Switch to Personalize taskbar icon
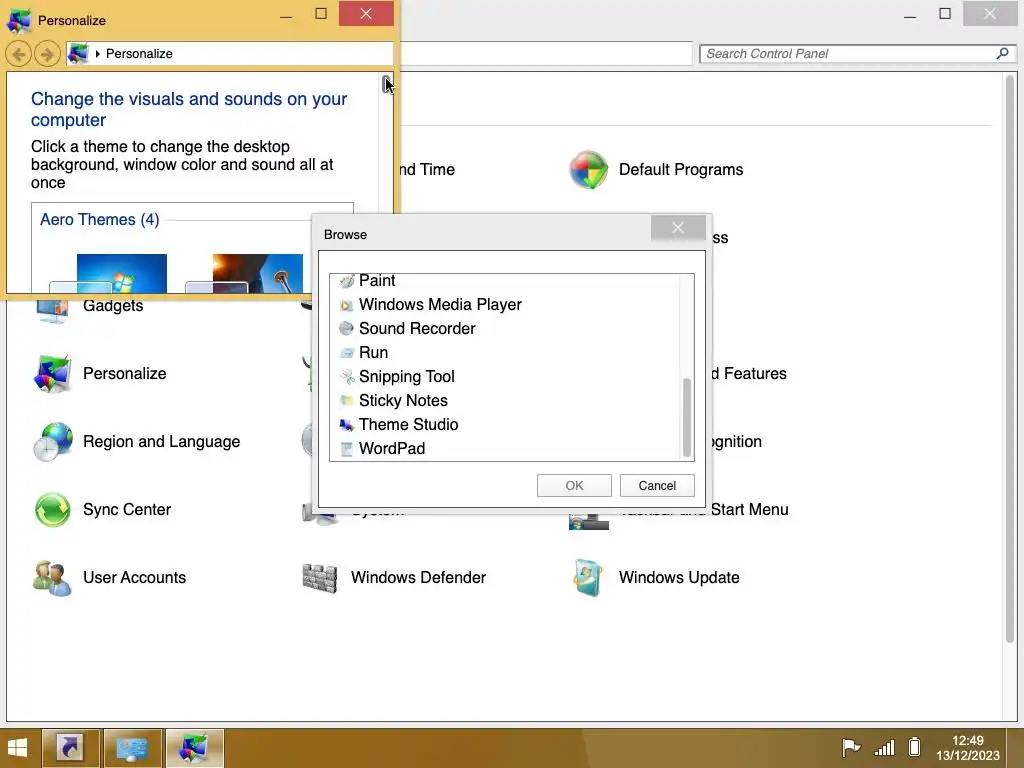The image size is (1024, 768). (x=195, y=748)
